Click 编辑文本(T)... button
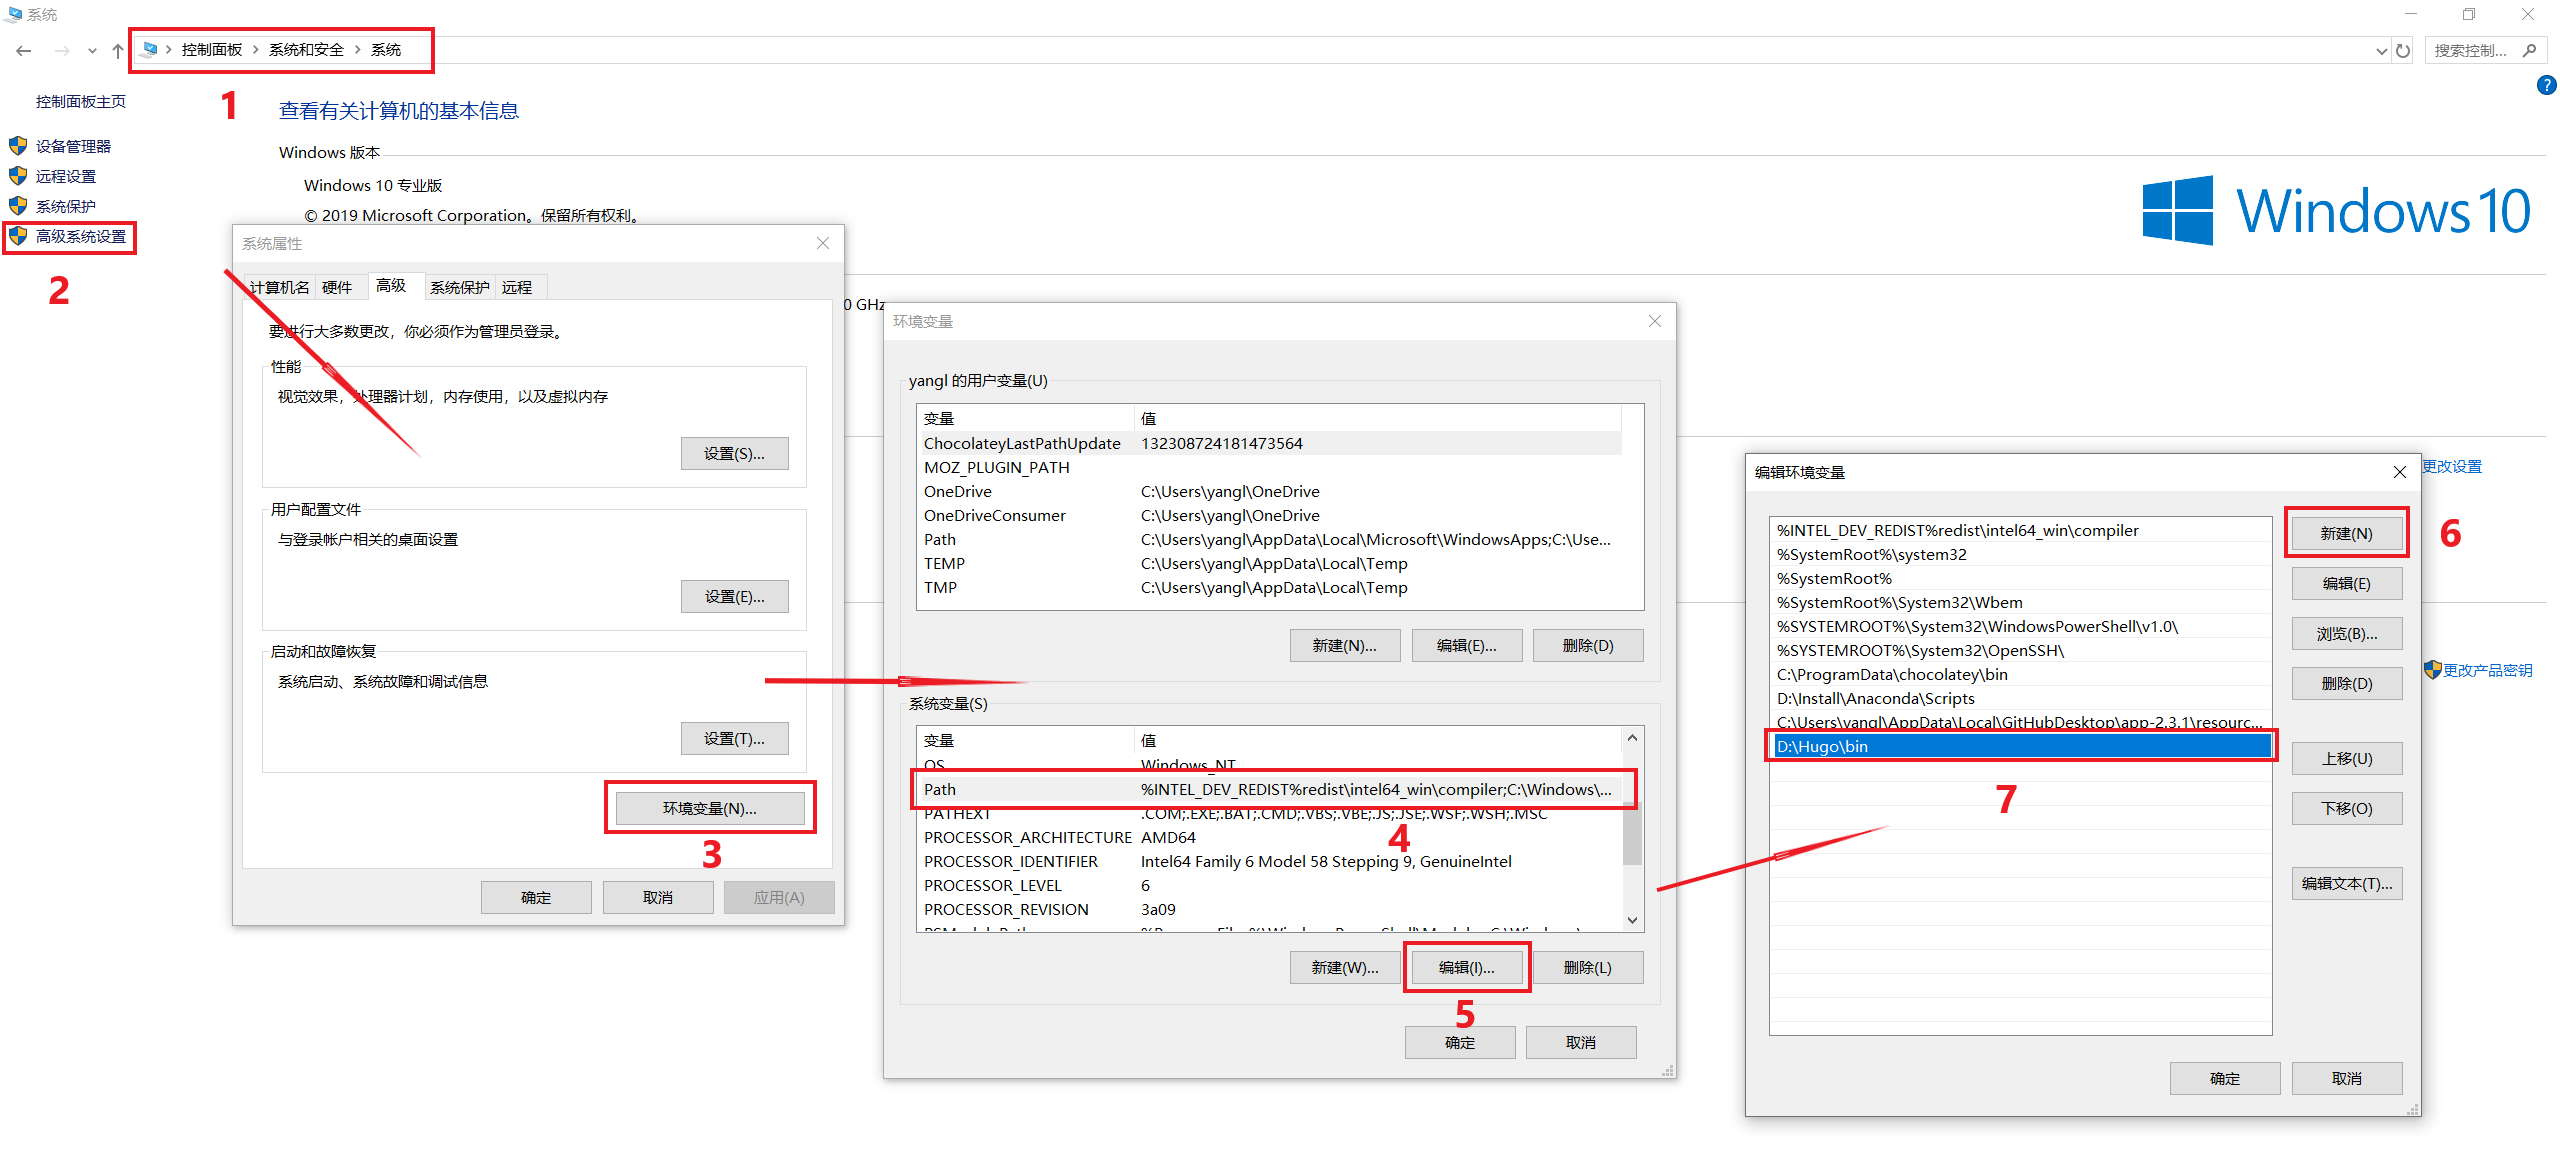Viewport: 2560px width, 1167px height. click(x=2346, y=883)
